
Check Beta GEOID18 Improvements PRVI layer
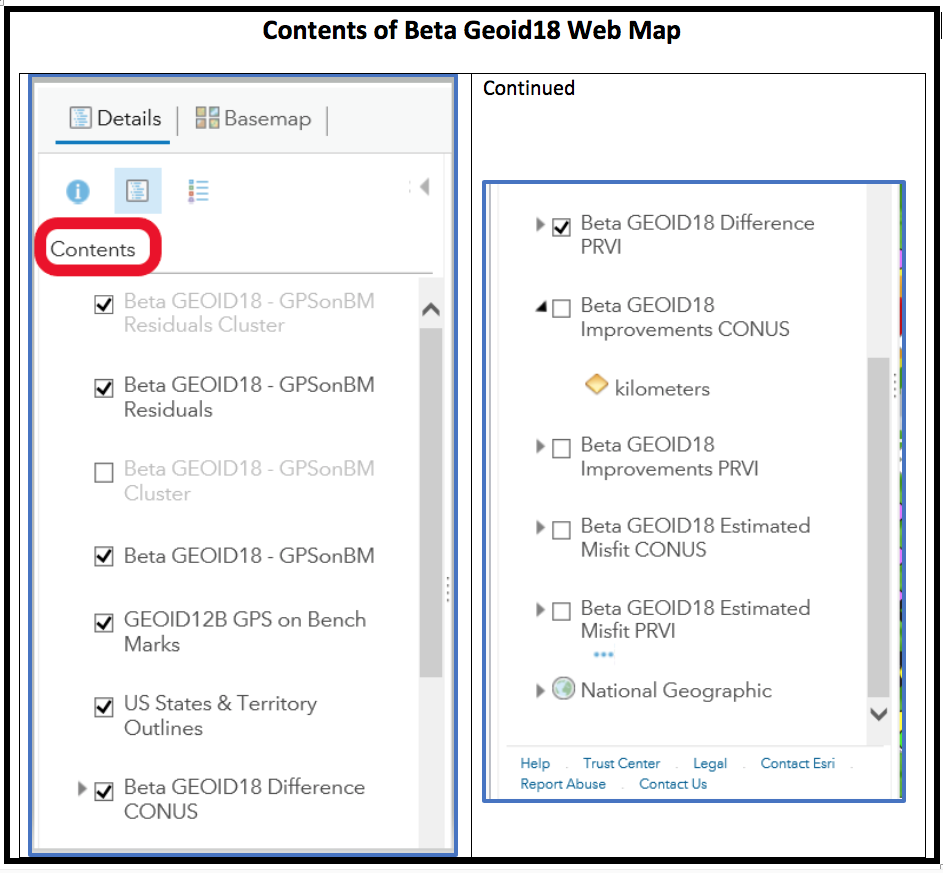pos(562,447)
